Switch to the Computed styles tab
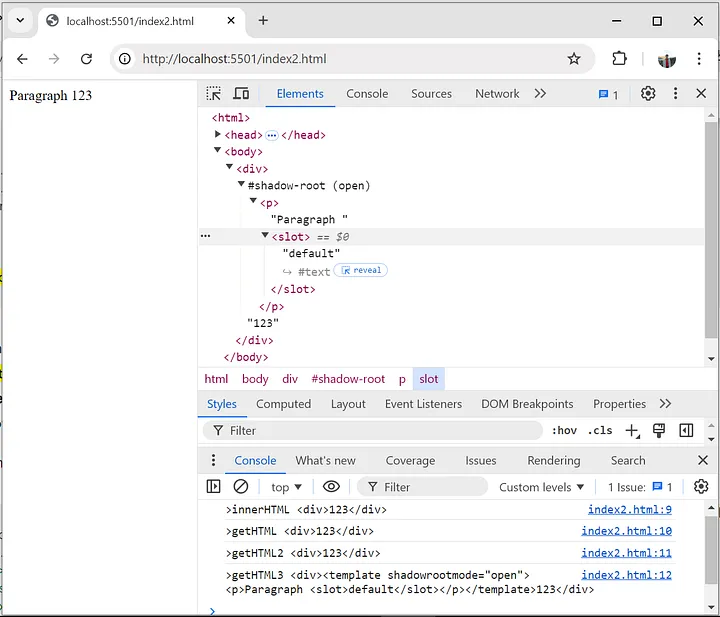 (x=283, y=404)
